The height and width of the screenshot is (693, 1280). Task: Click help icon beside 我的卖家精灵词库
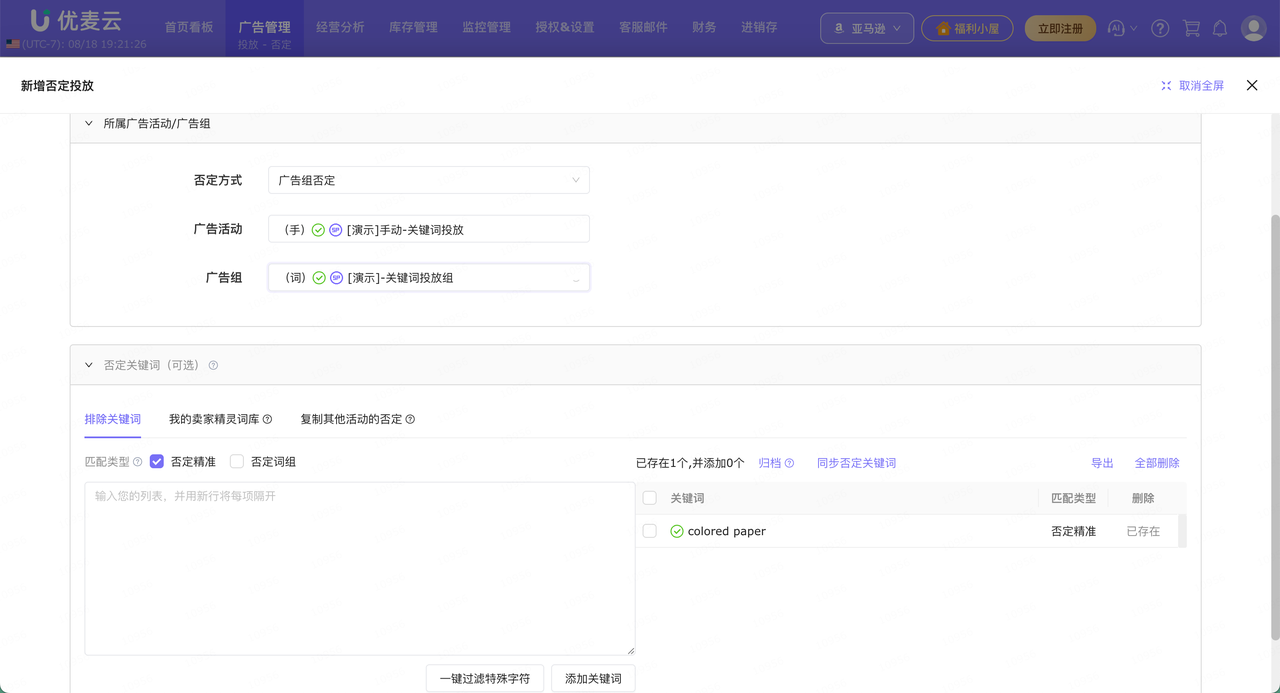(x=267, y=420)
